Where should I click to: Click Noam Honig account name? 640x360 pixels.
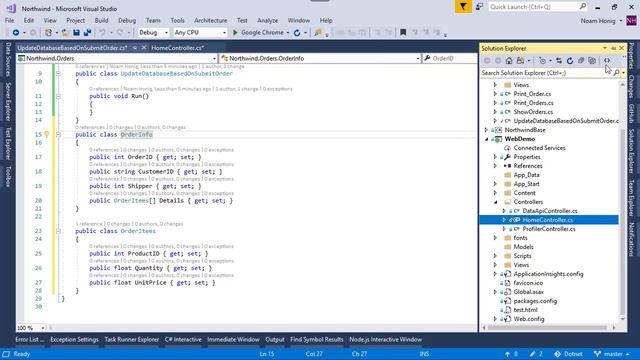pos(598,20)
